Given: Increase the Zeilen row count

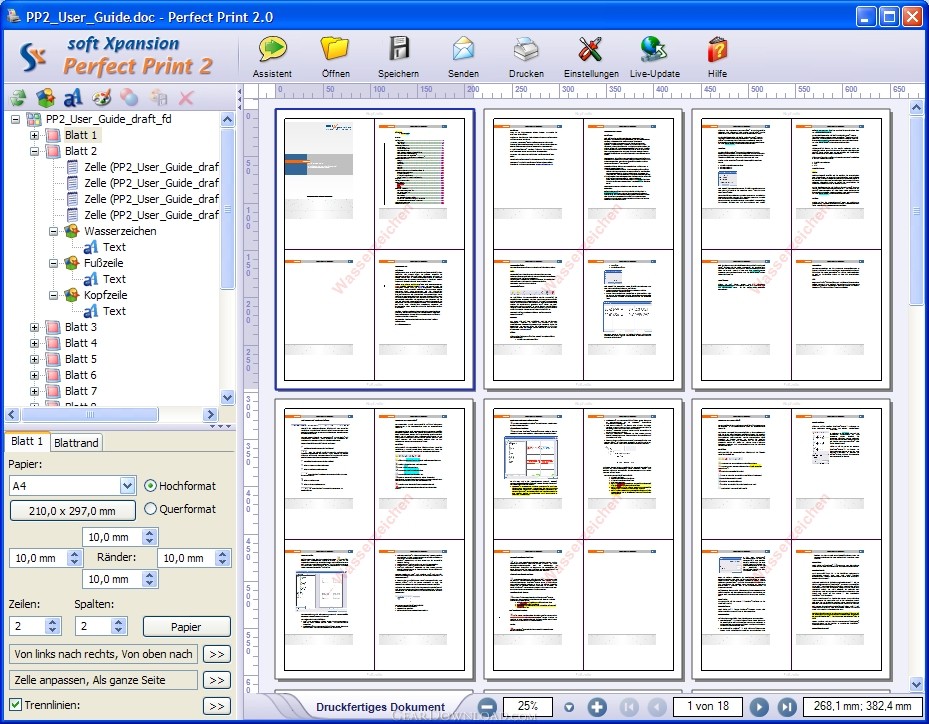Looking at the screenshot, I should (53, 622).
